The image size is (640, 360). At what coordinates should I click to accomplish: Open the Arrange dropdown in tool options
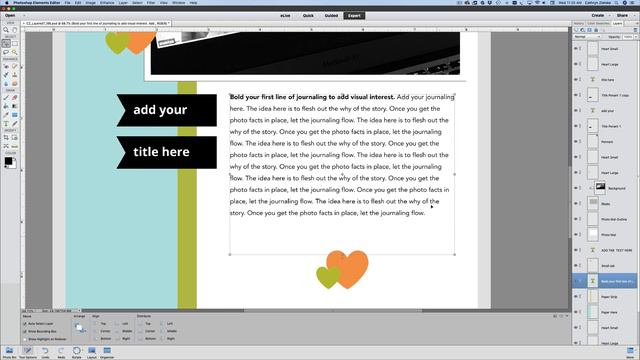click(80, 327)
